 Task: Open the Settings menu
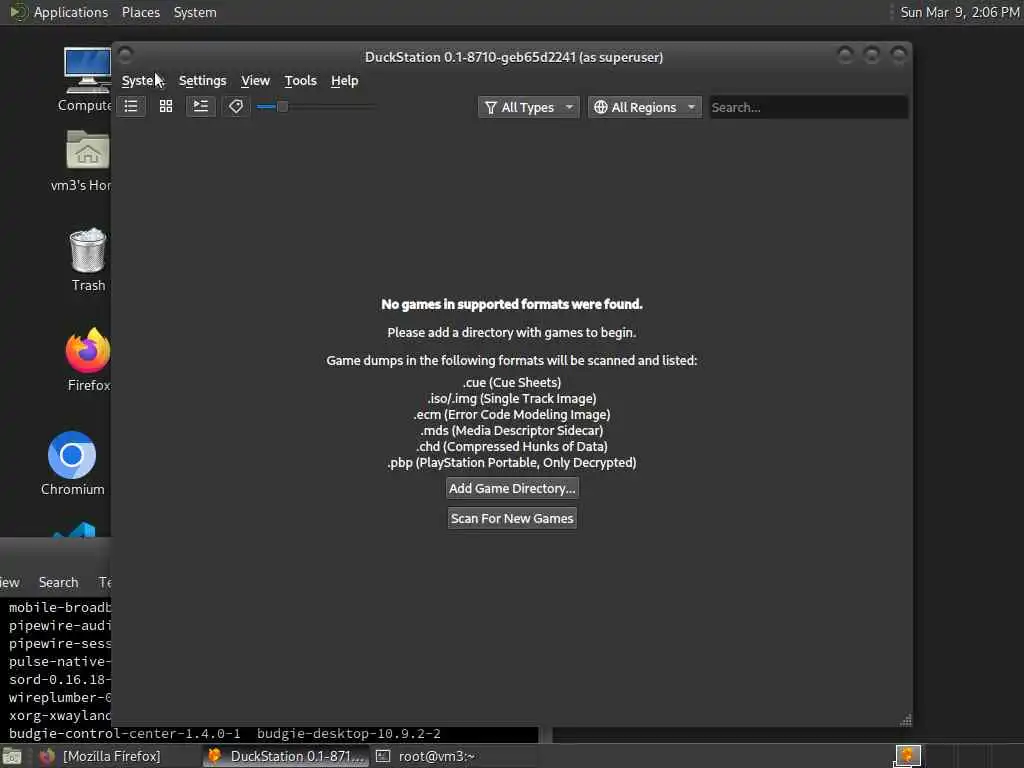[x=202, y=81]
